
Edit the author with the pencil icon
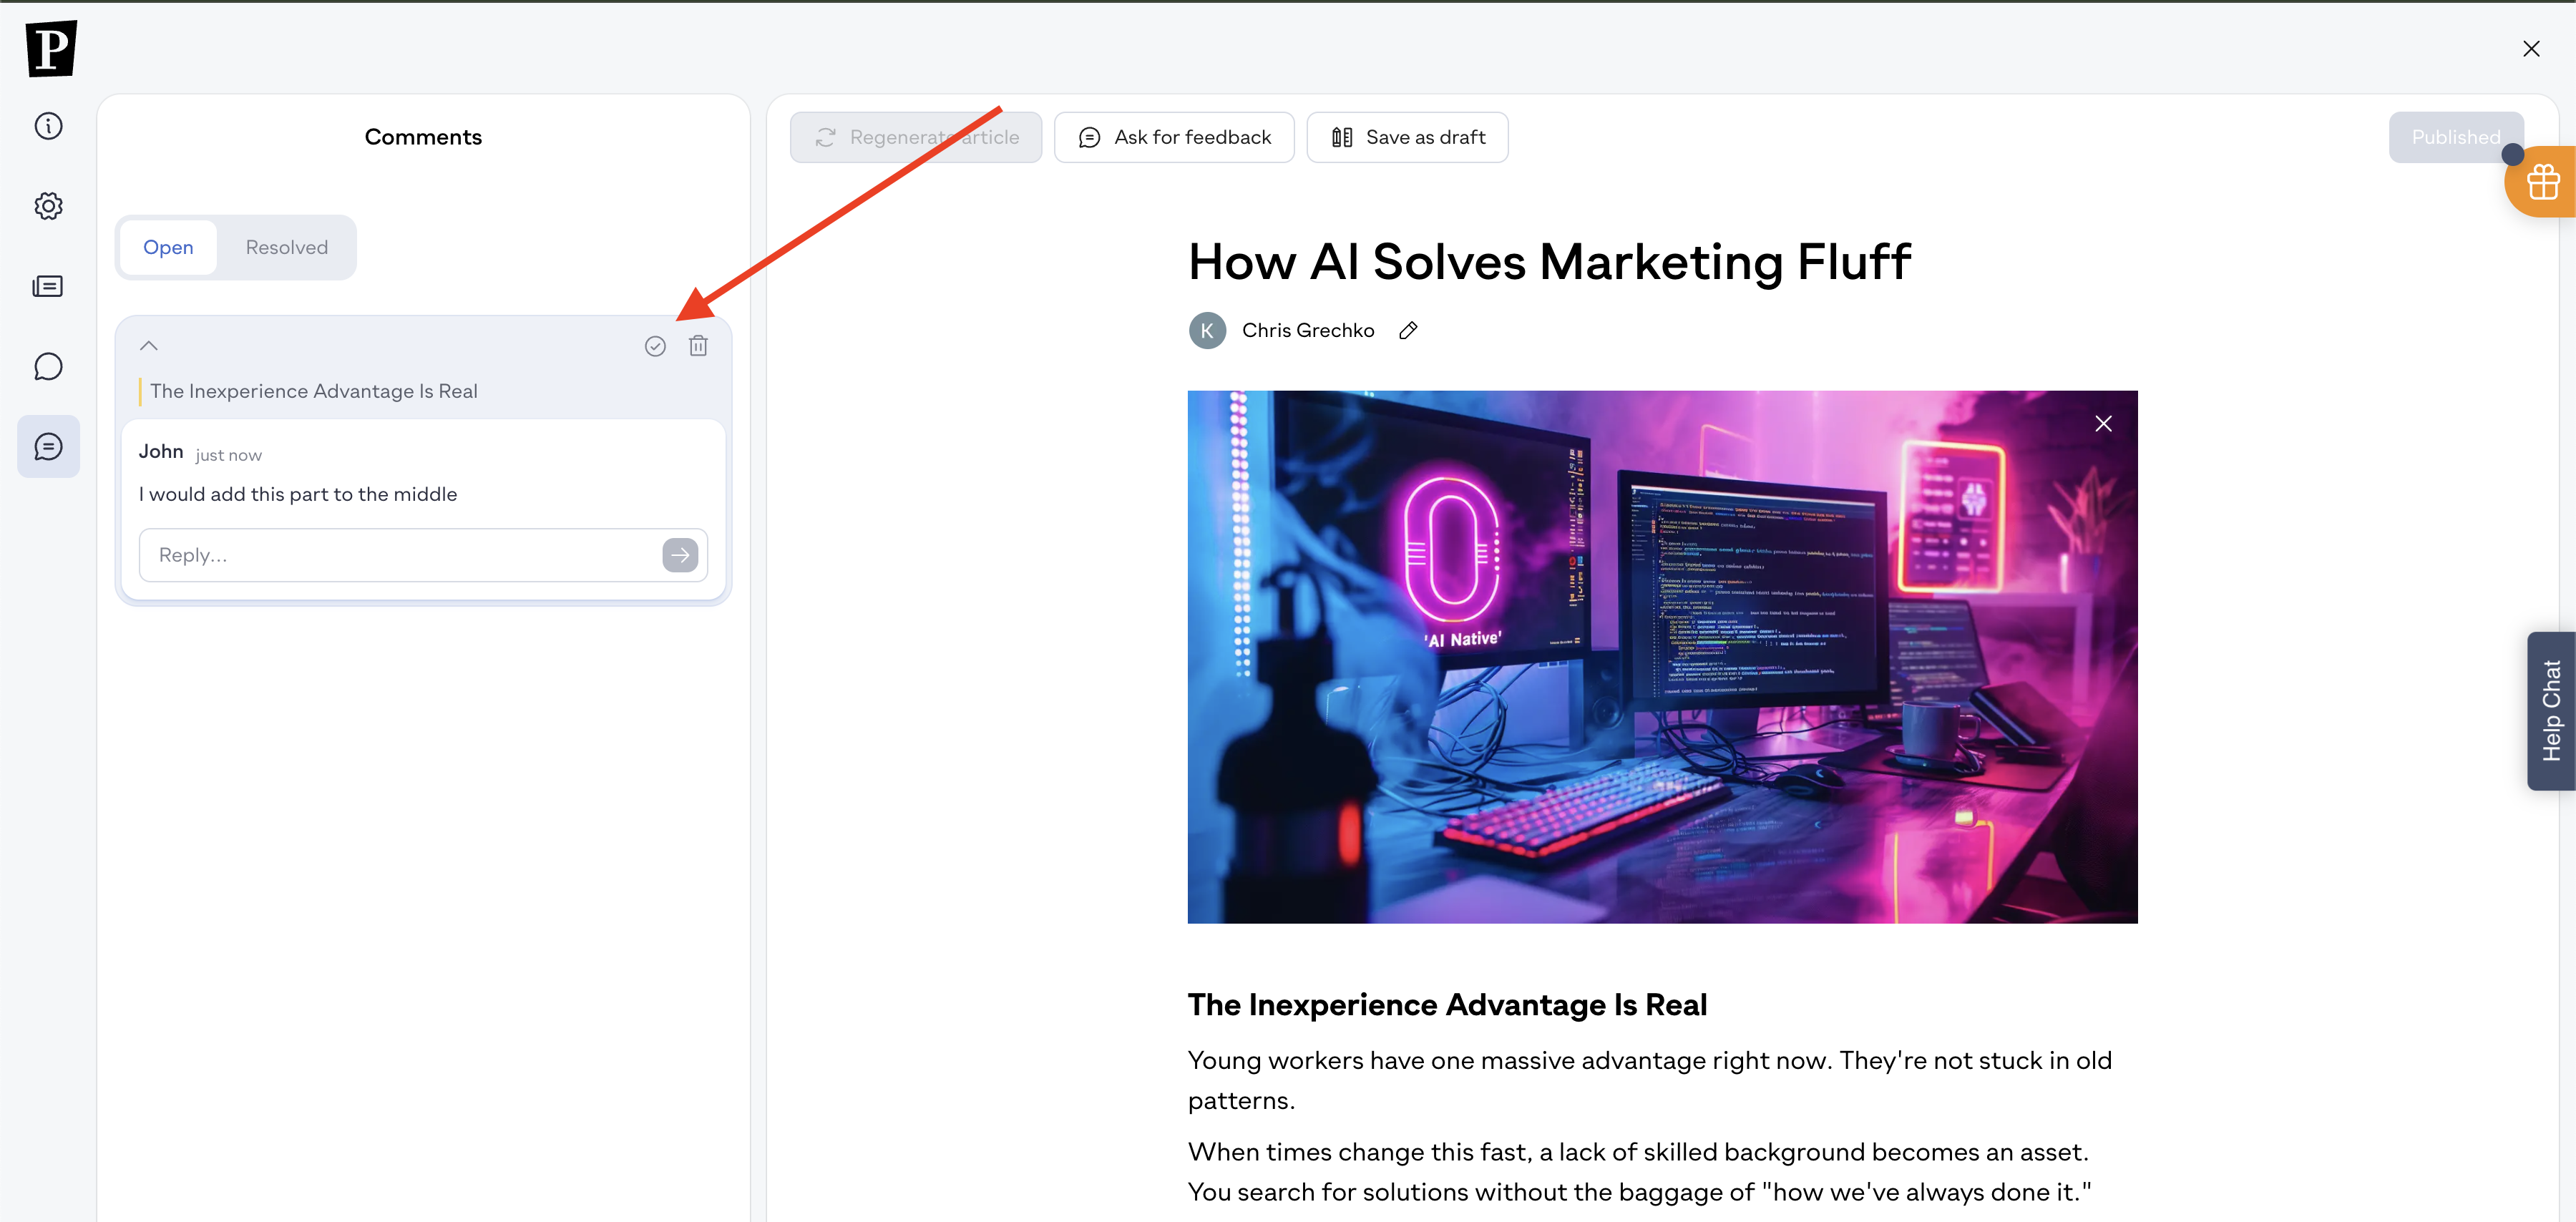pos(1408,331)
